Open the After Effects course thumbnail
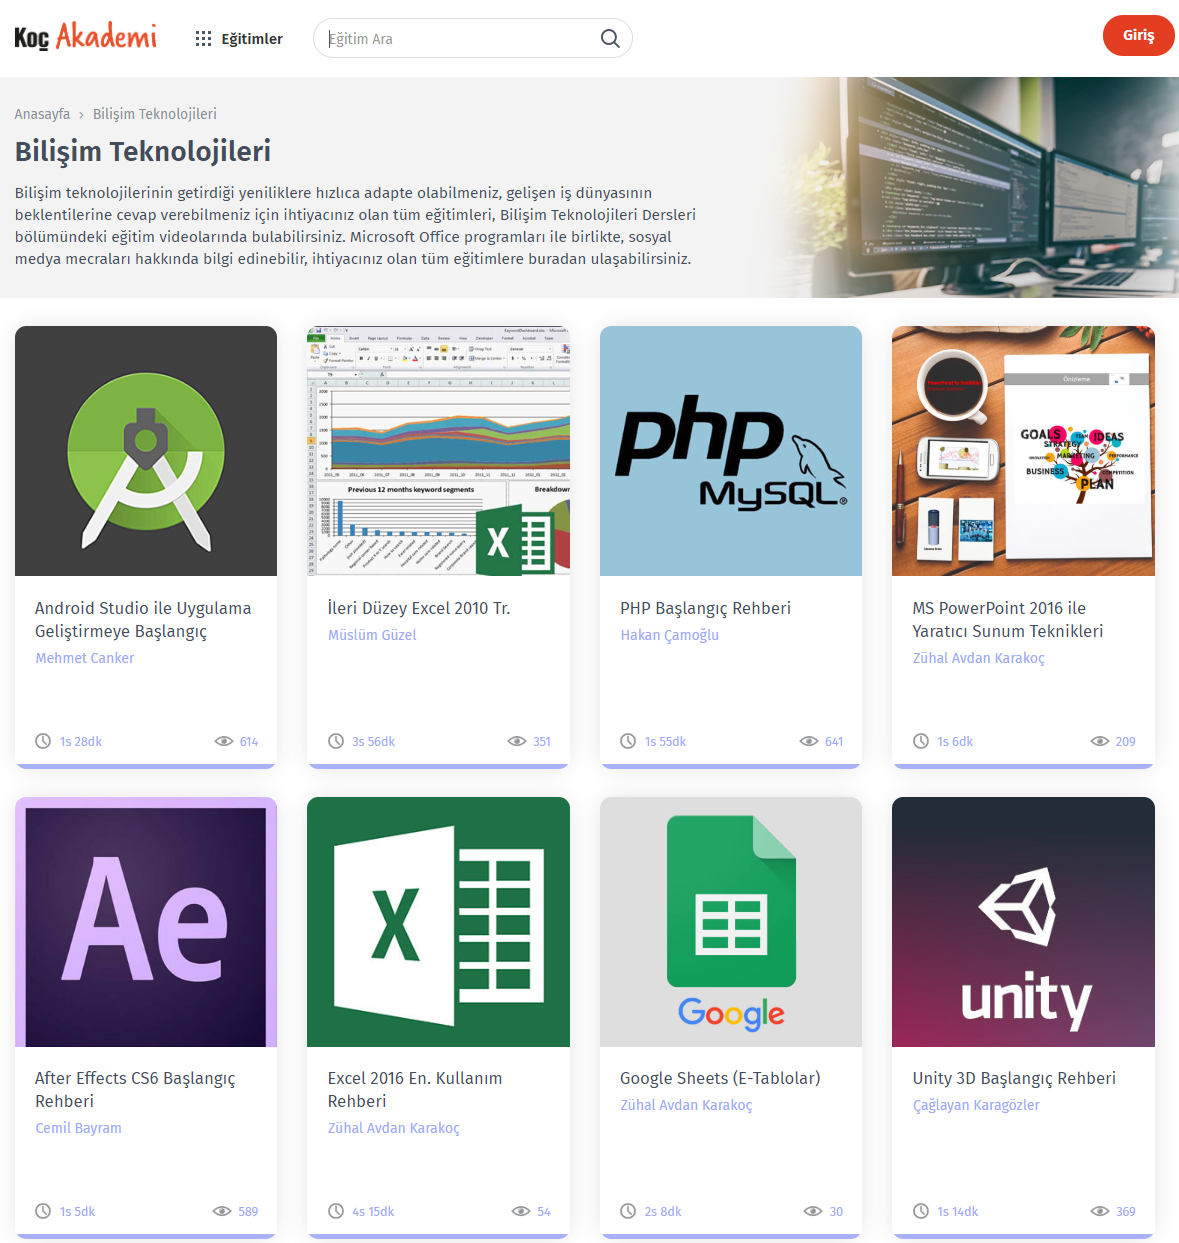1179x1243 pixels. [146, 922]
